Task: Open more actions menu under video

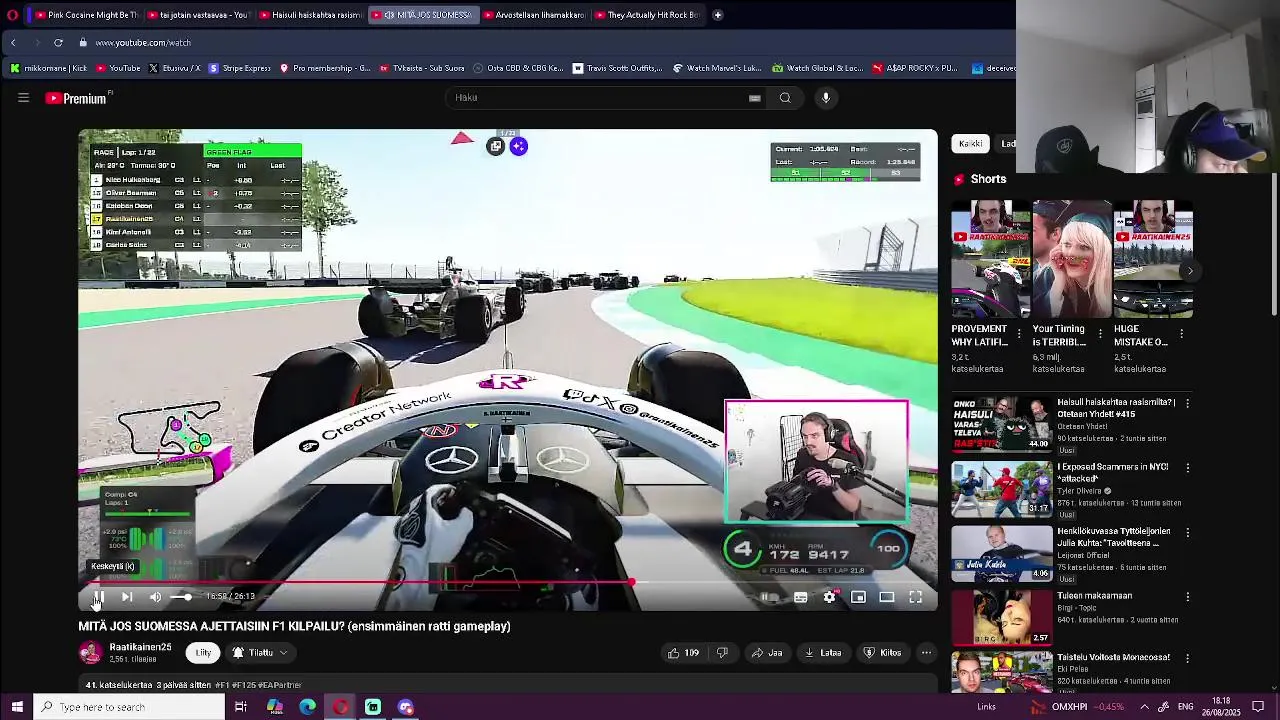Action: click(926, 653)
